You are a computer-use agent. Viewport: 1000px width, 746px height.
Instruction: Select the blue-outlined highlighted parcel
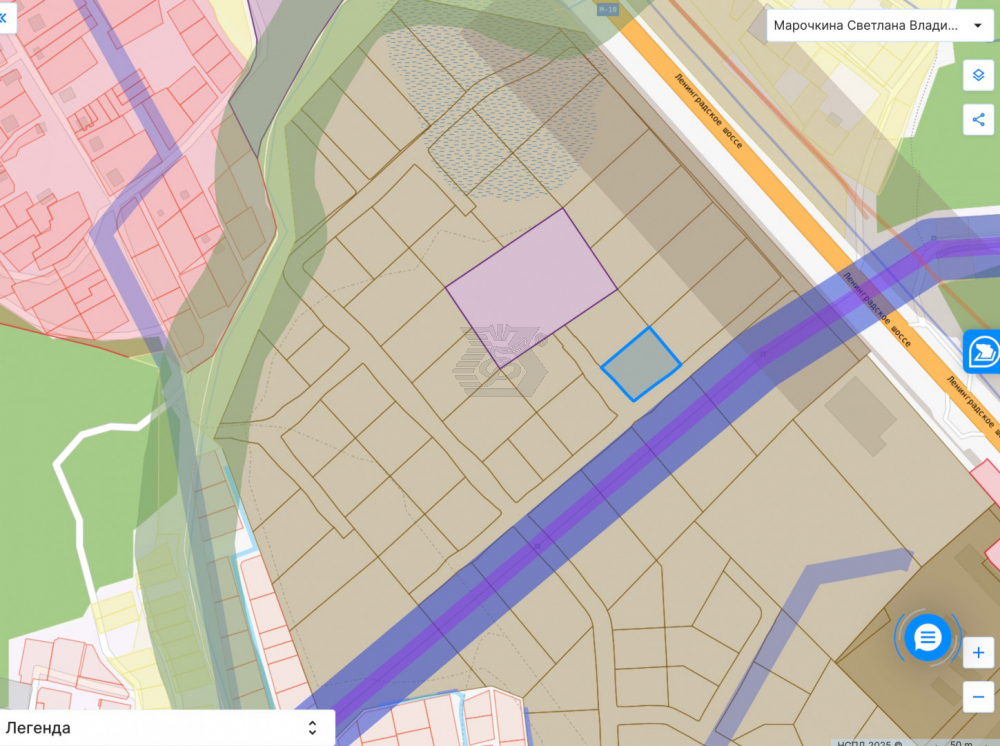click(641, 364)
